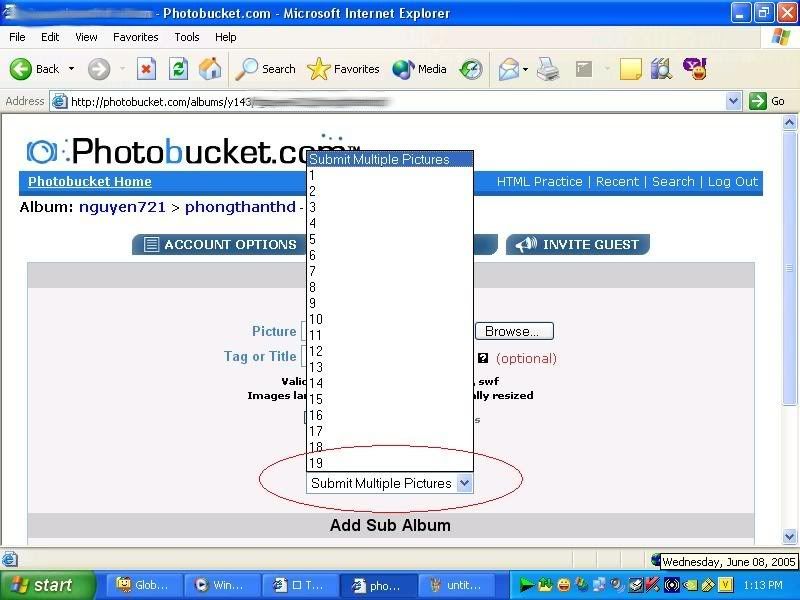The width and height of the screenshot is (800, 600).
Task: Click the Log Out link
Action: pos(733,182)
